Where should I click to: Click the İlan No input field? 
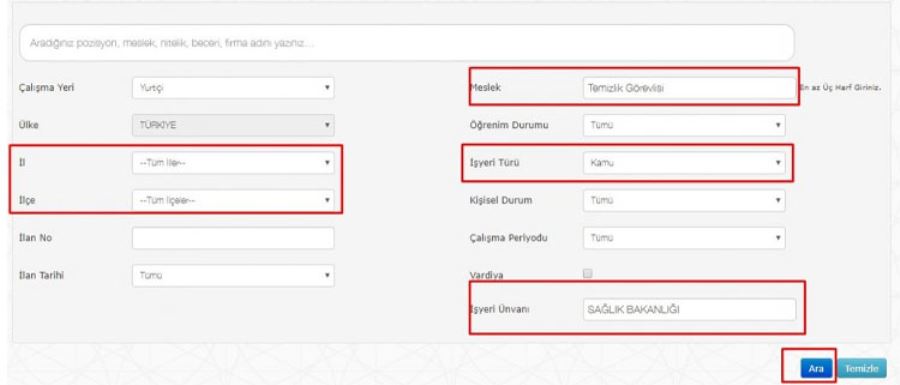point(233,238)
